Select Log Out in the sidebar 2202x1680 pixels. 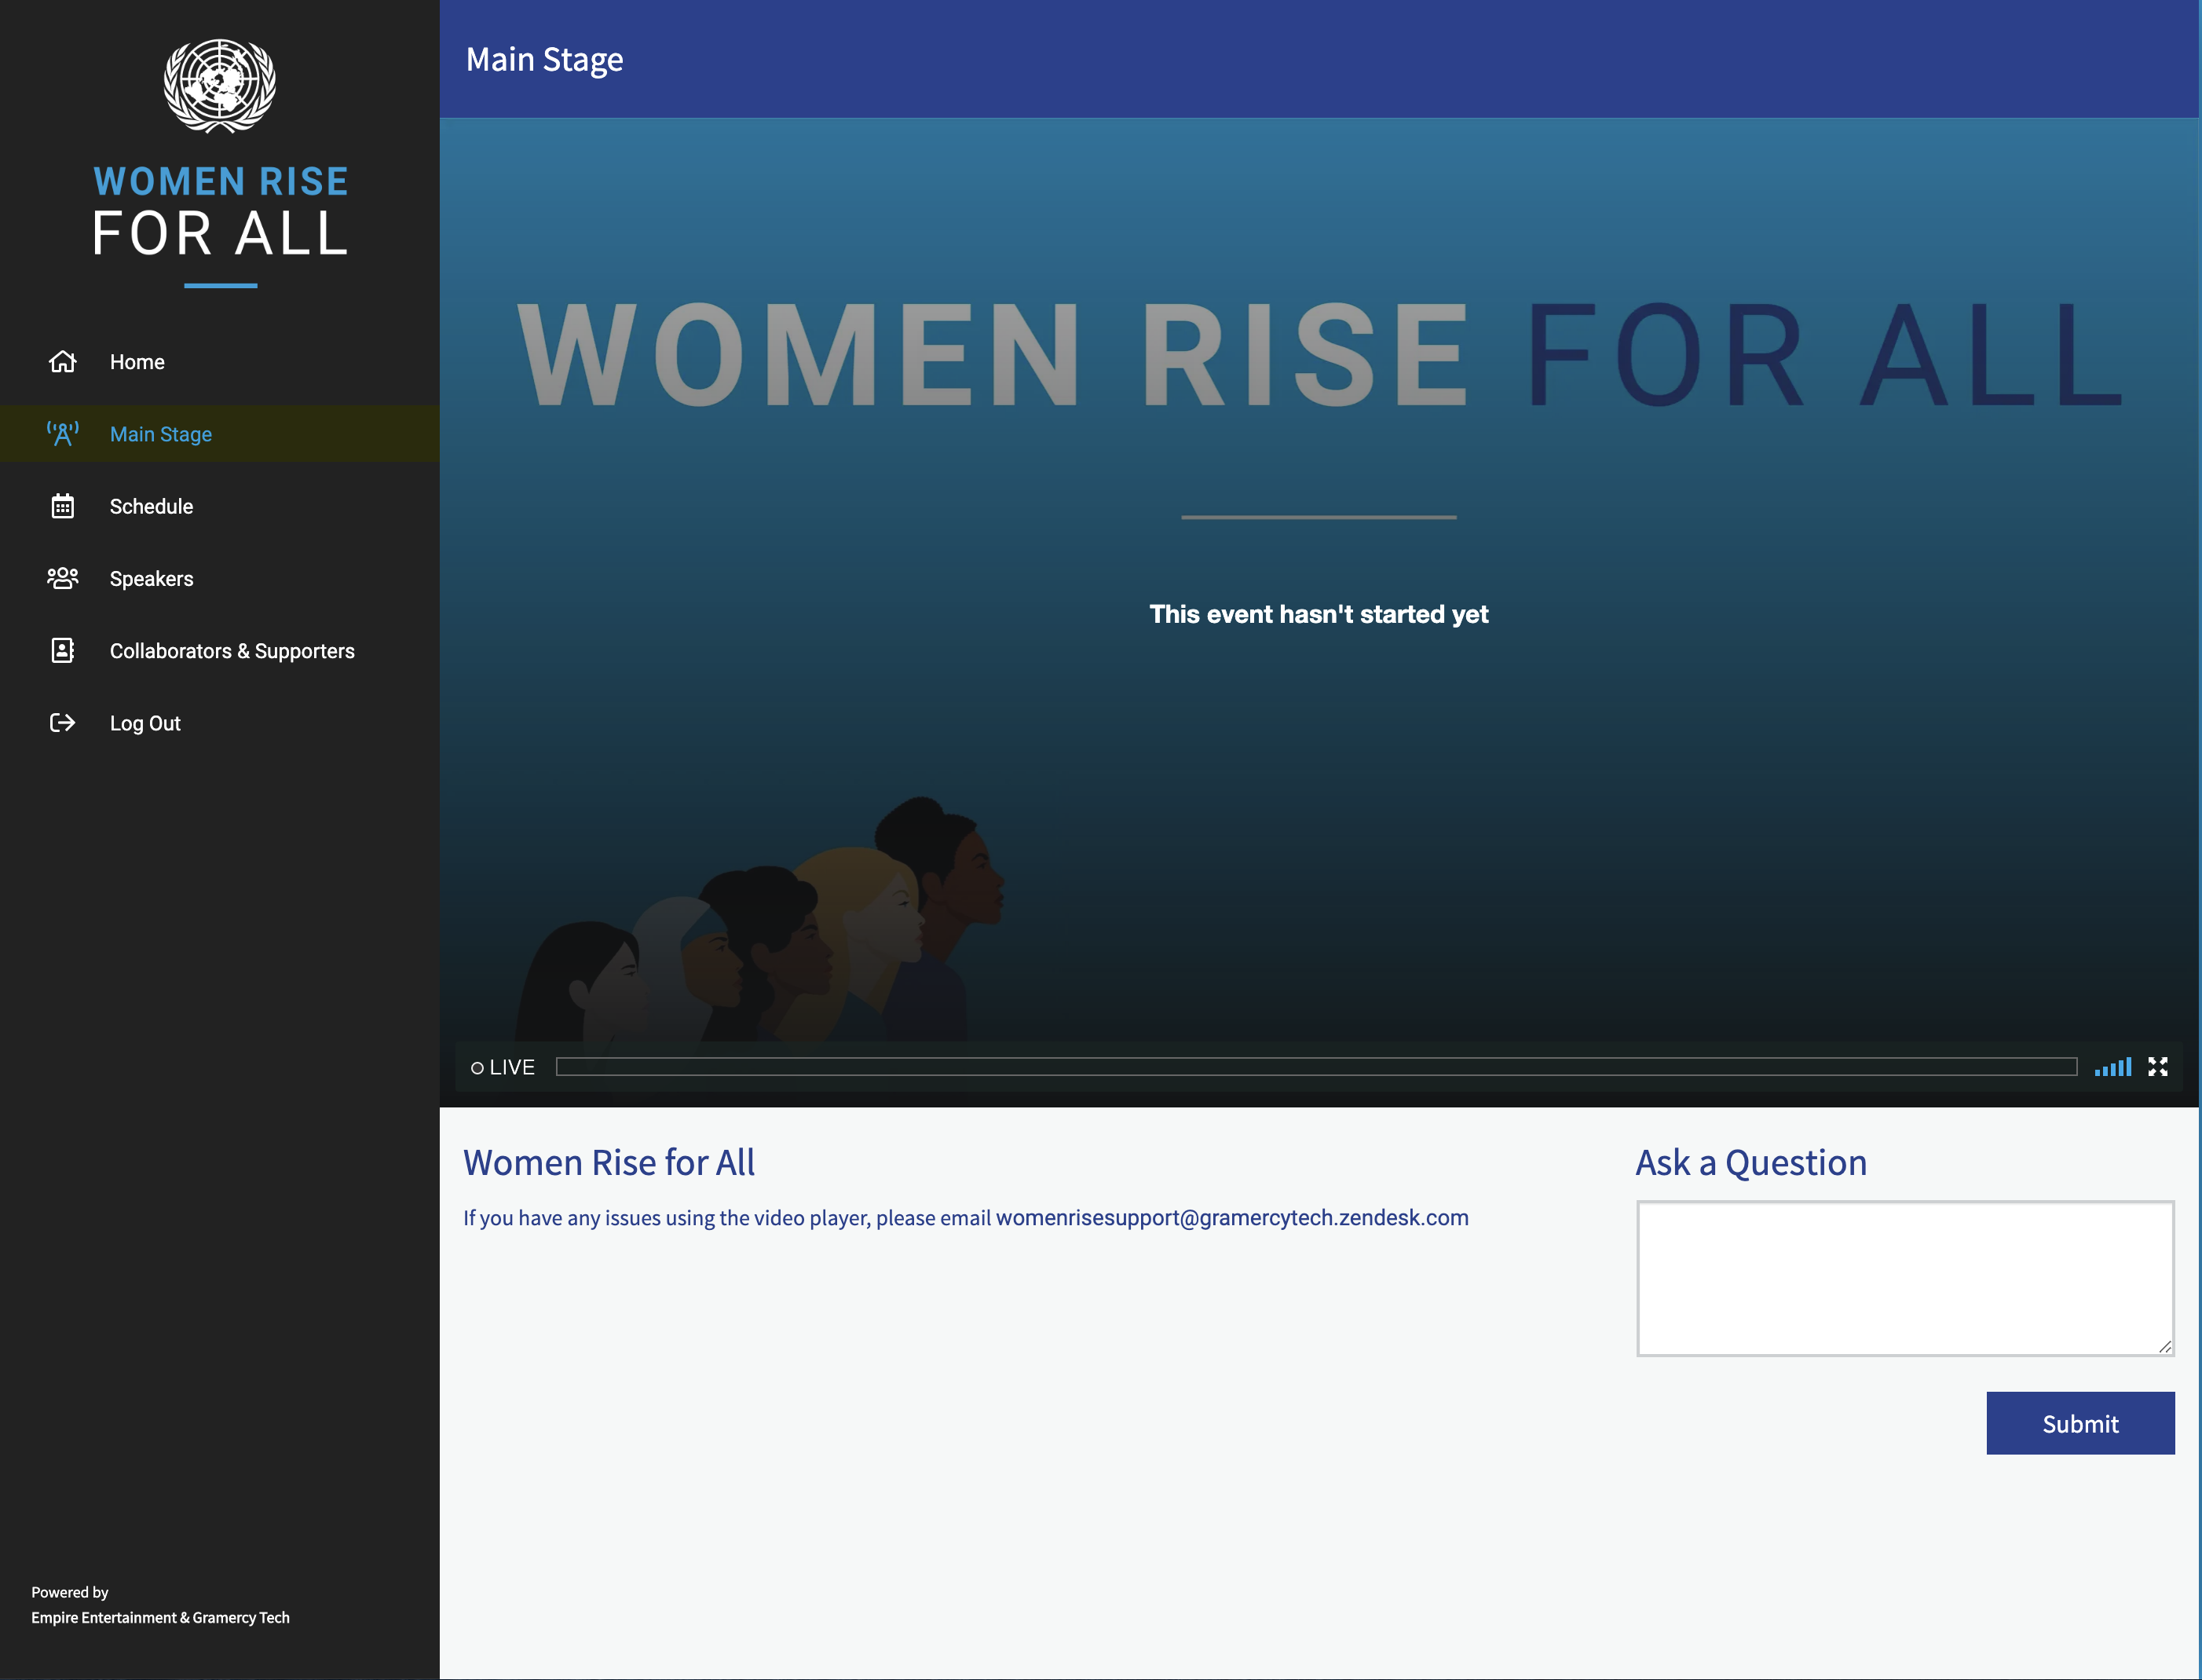pyautogui.click(x=145, y=723)
